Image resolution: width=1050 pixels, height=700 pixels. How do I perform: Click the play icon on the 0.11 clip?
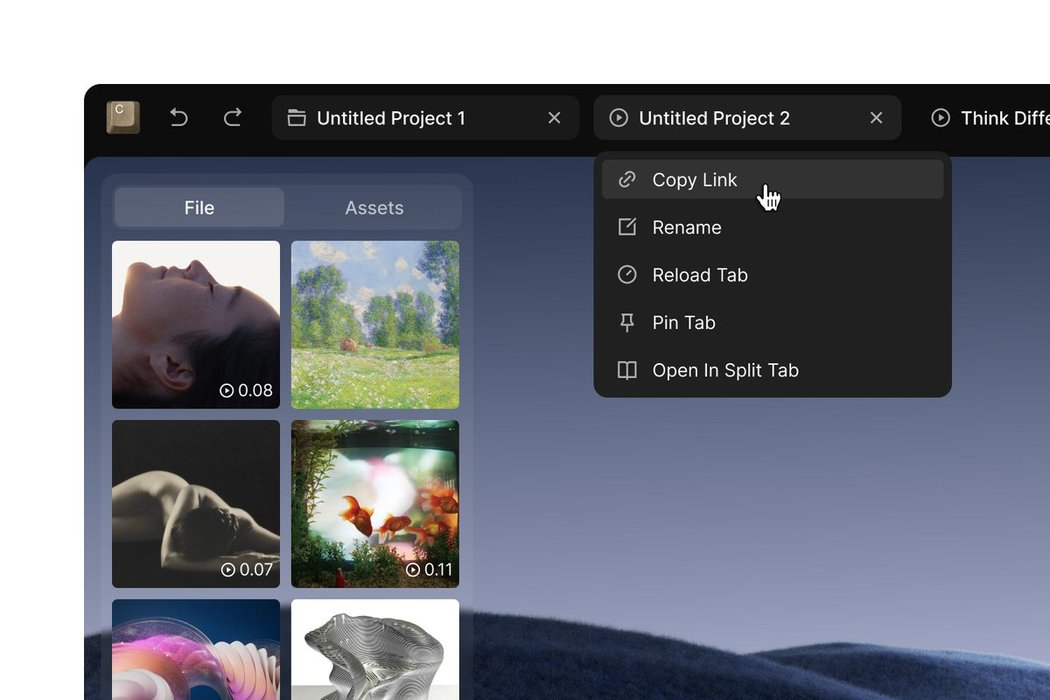coord(413,569)
